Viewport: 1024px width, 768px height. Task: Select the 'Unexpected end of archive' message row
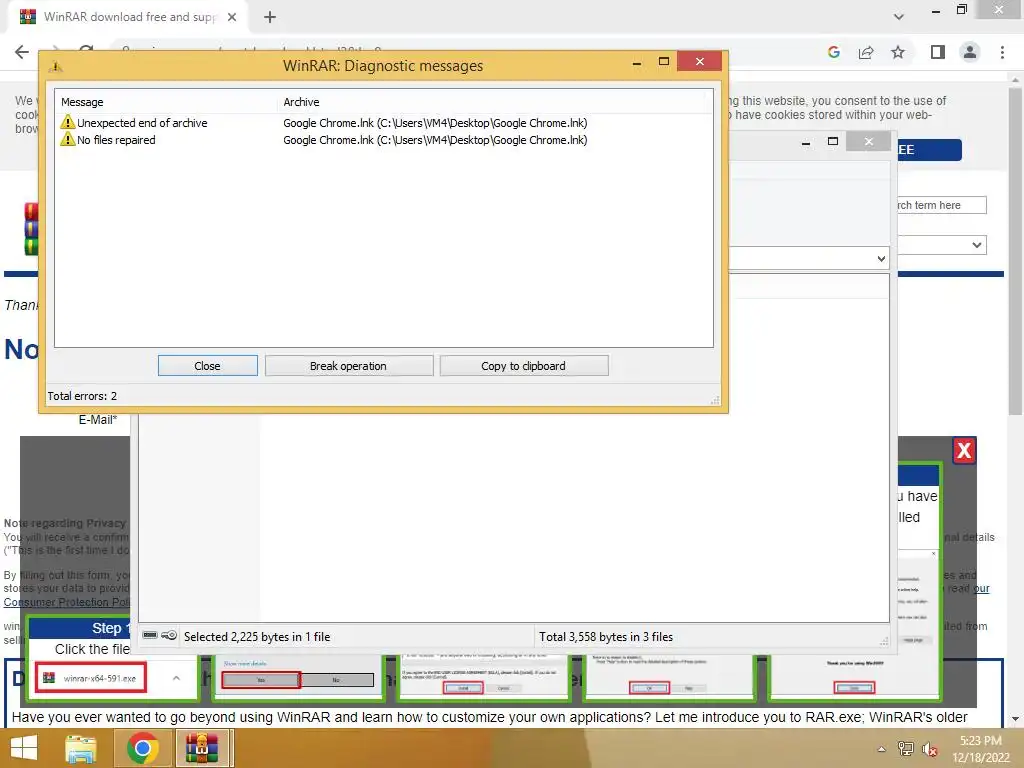[383, 123]
